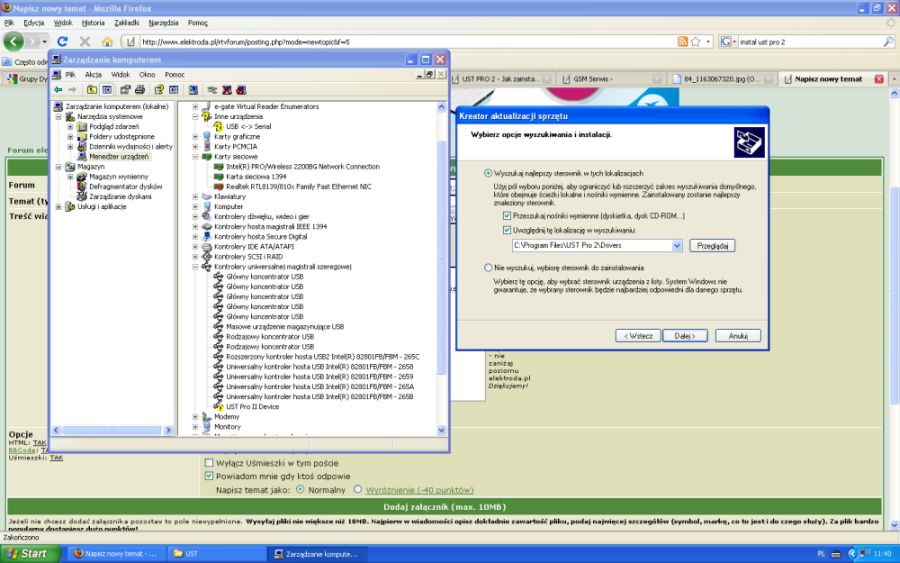Click the Print icon in Computer Management
Viewport: 900px width, 563px height.
point(139,90)
